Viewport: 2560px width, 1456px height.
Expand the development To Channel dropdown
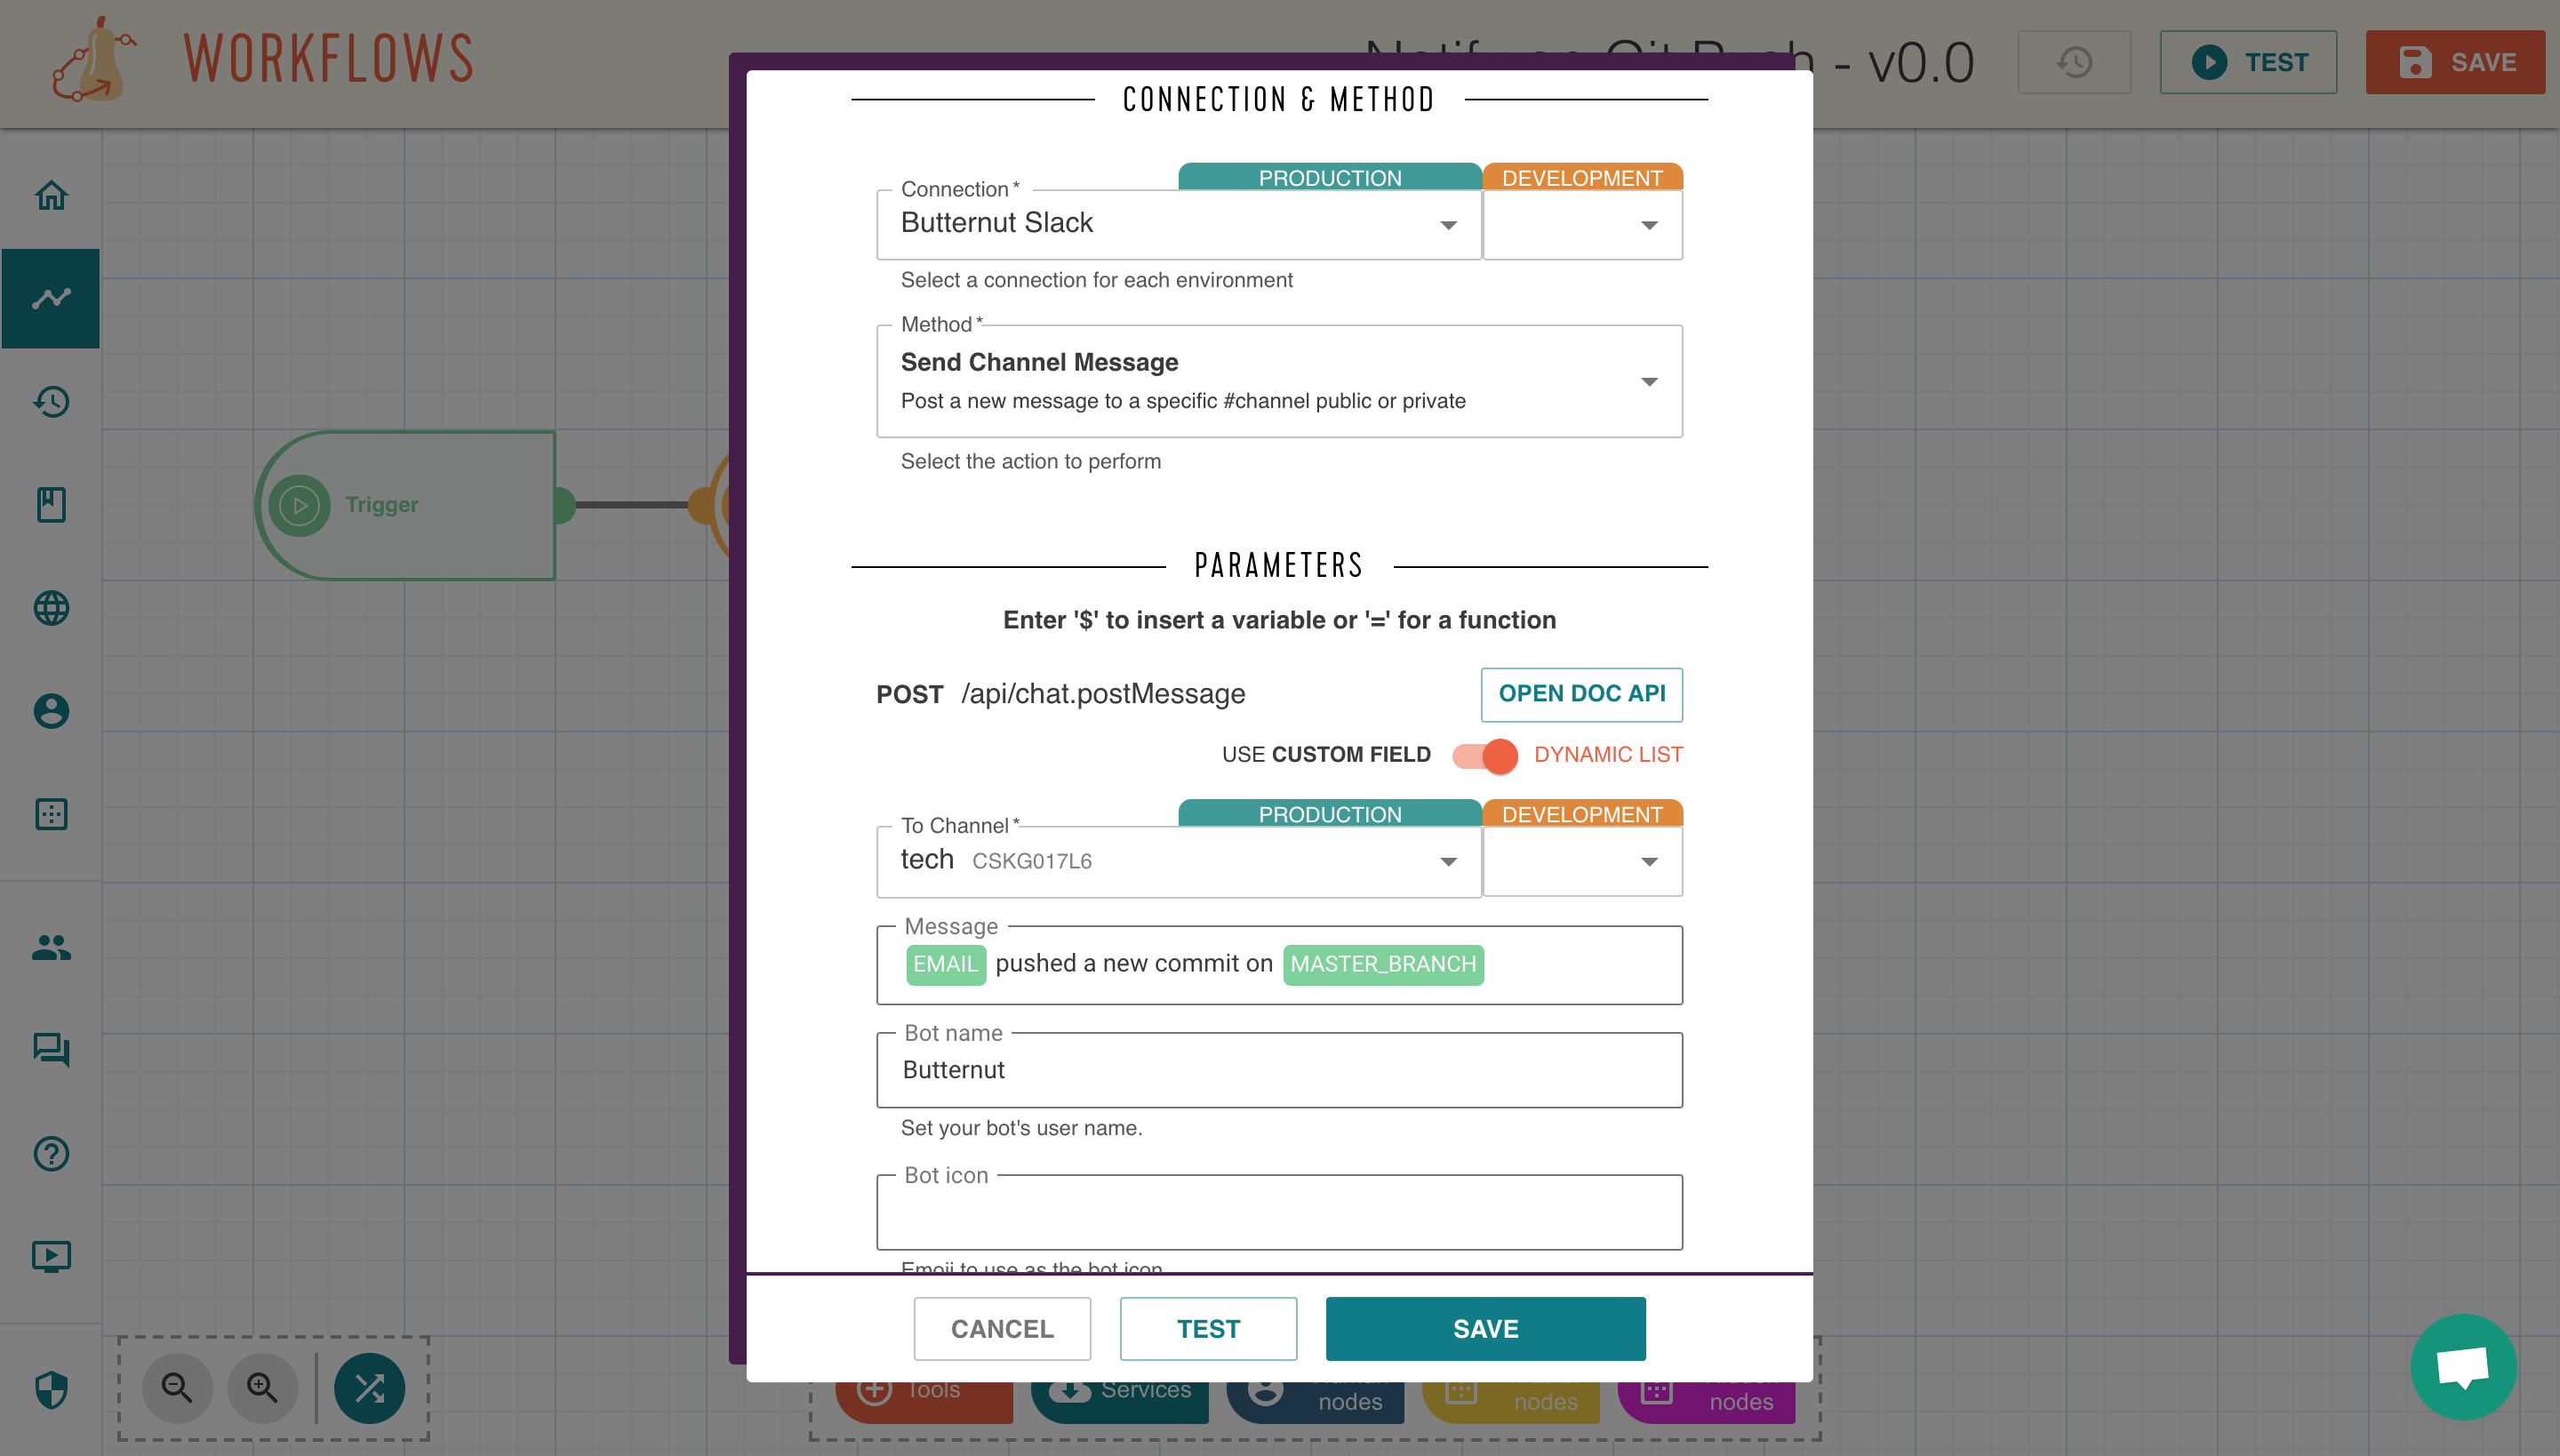pos(1582,861)
